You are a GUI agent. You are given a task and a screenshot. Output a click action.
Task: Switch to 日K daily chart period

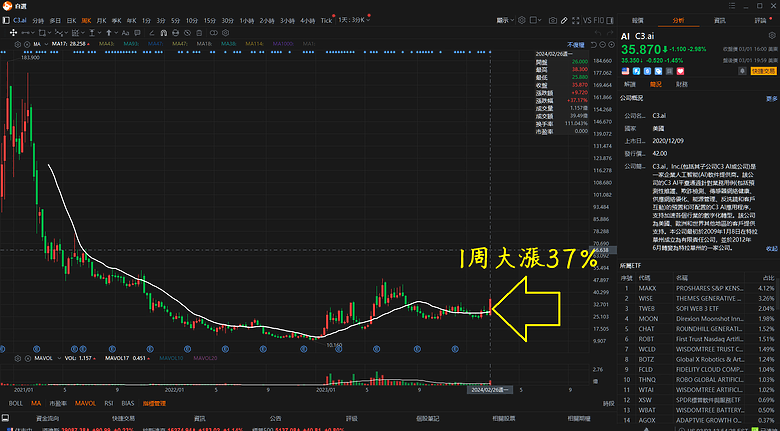point(71,20)
